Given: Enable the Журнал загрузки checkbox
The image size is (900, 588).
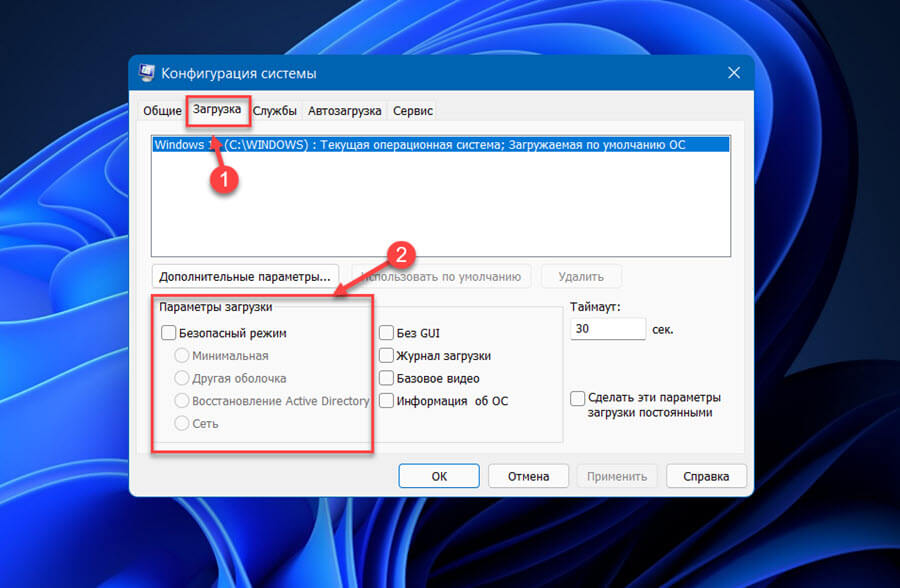Looking at the screenshot, I should click(x=386, y=355).
